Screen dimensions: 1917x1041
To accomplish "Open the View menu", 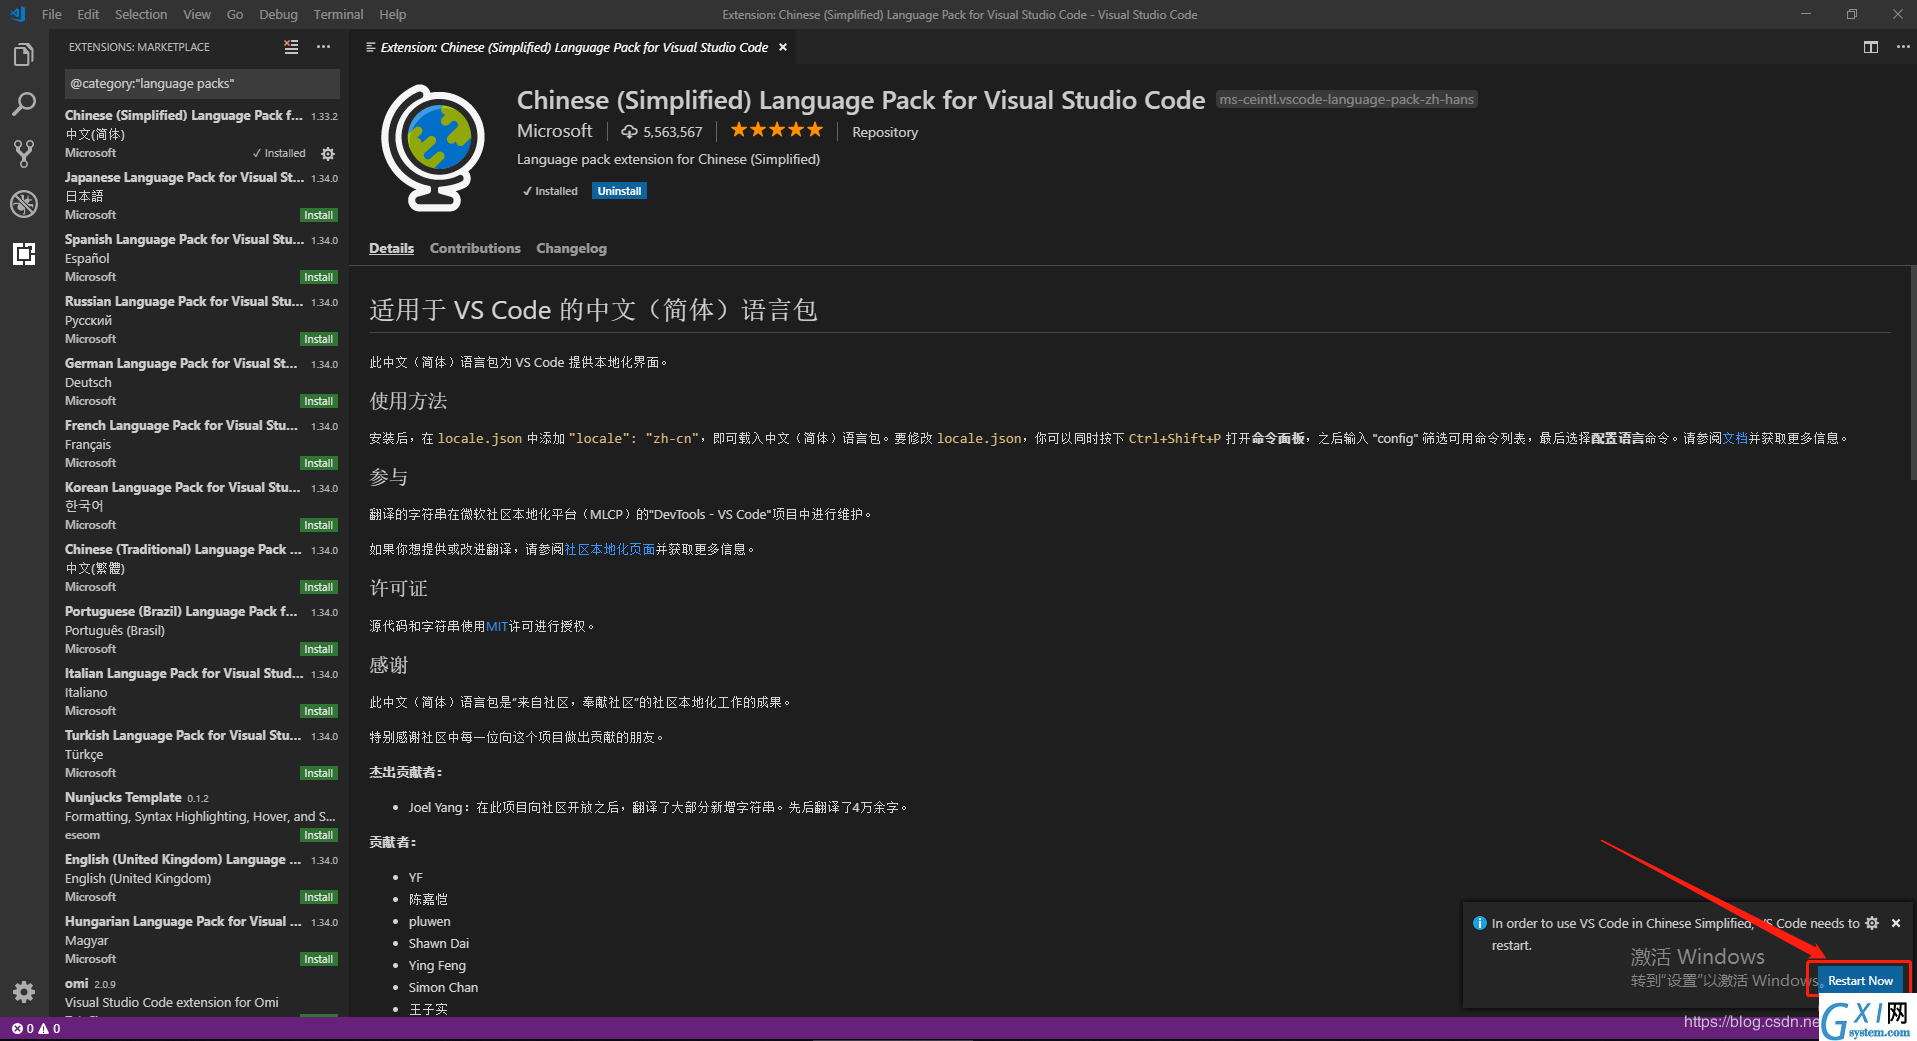I will [x=197, y=14].
